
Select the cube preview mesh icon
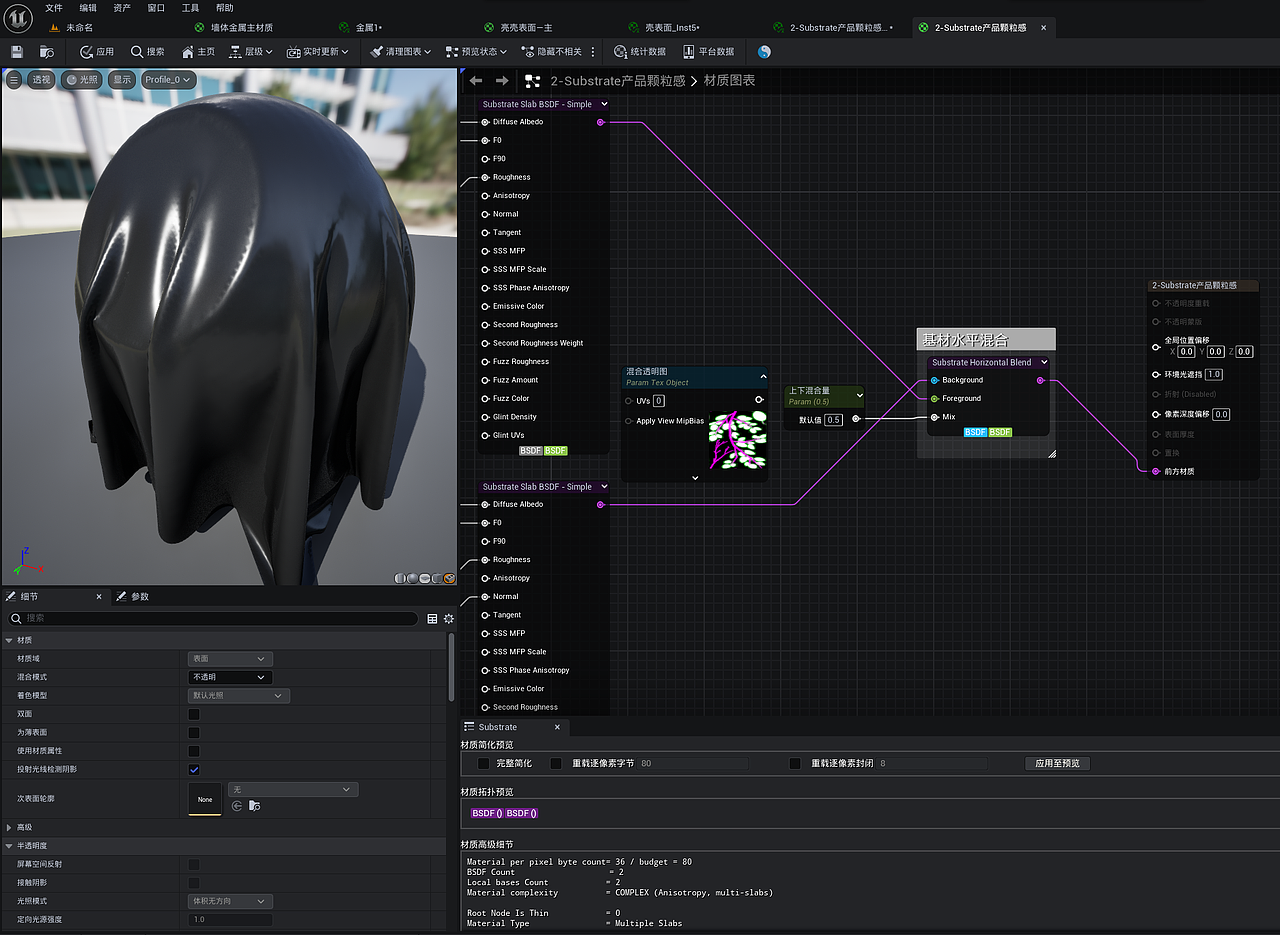437,578
